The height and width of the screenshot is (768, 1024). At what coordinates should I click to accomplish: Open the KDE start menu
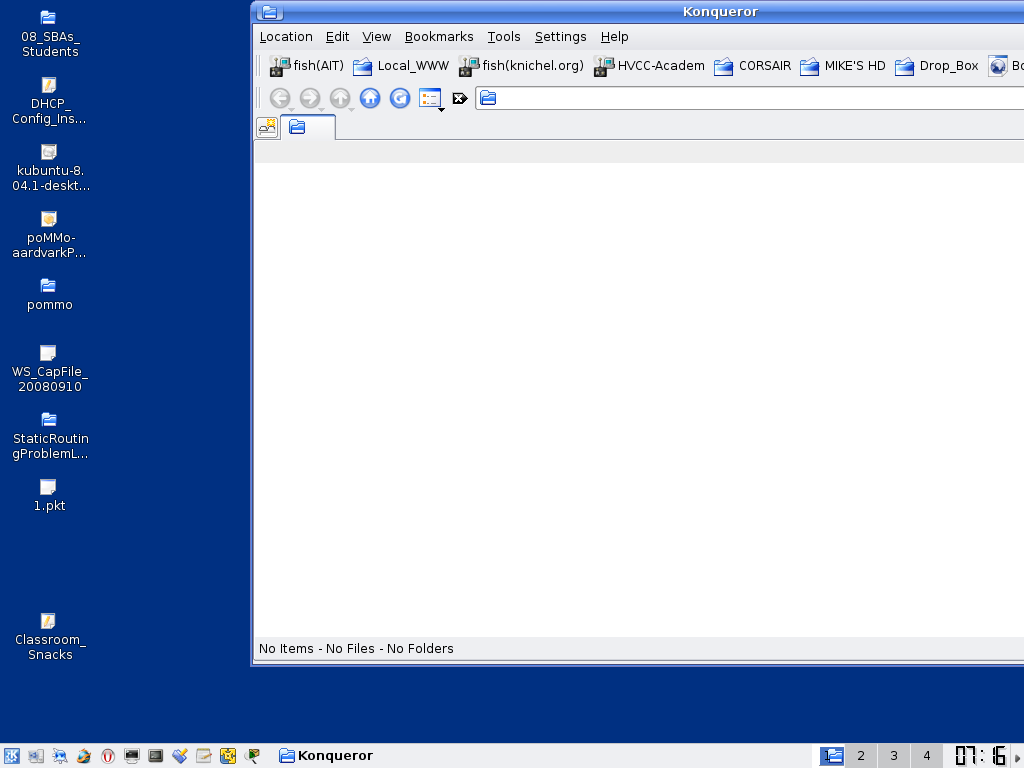(x=12, y=756)
